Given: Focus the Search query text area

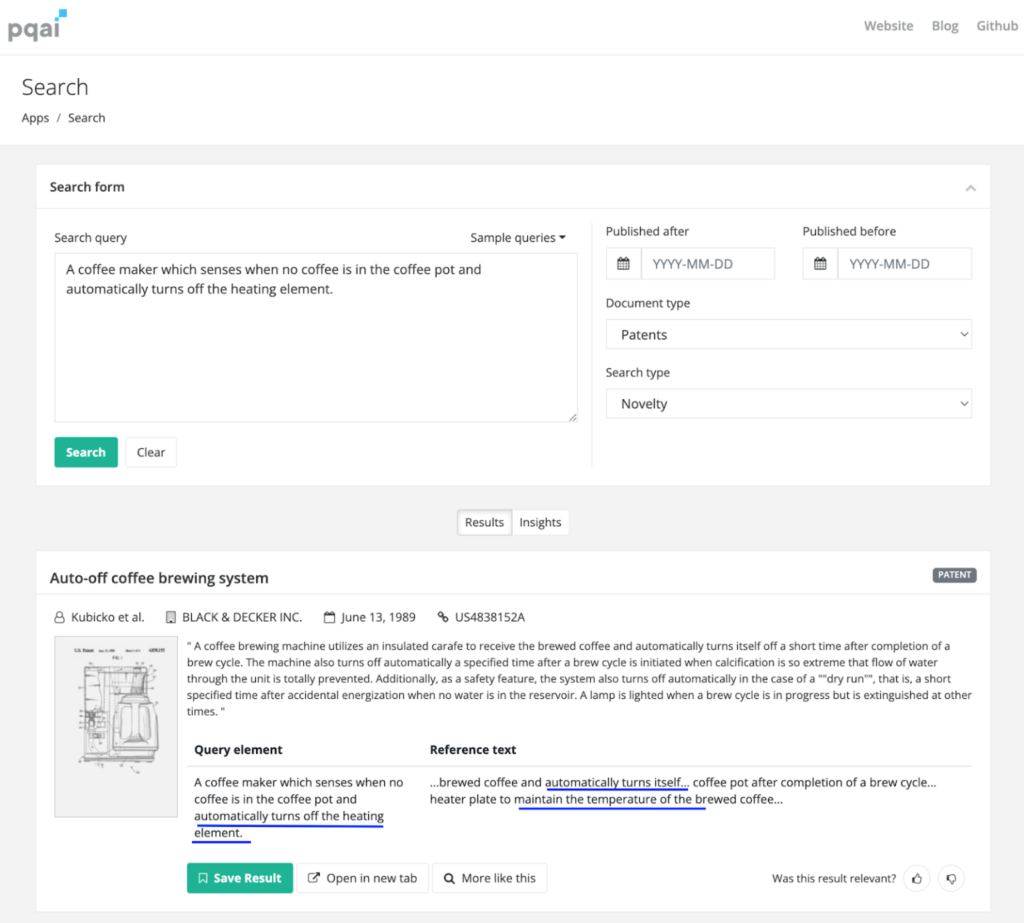Looking at the screenshot, I should pos(315,338).
